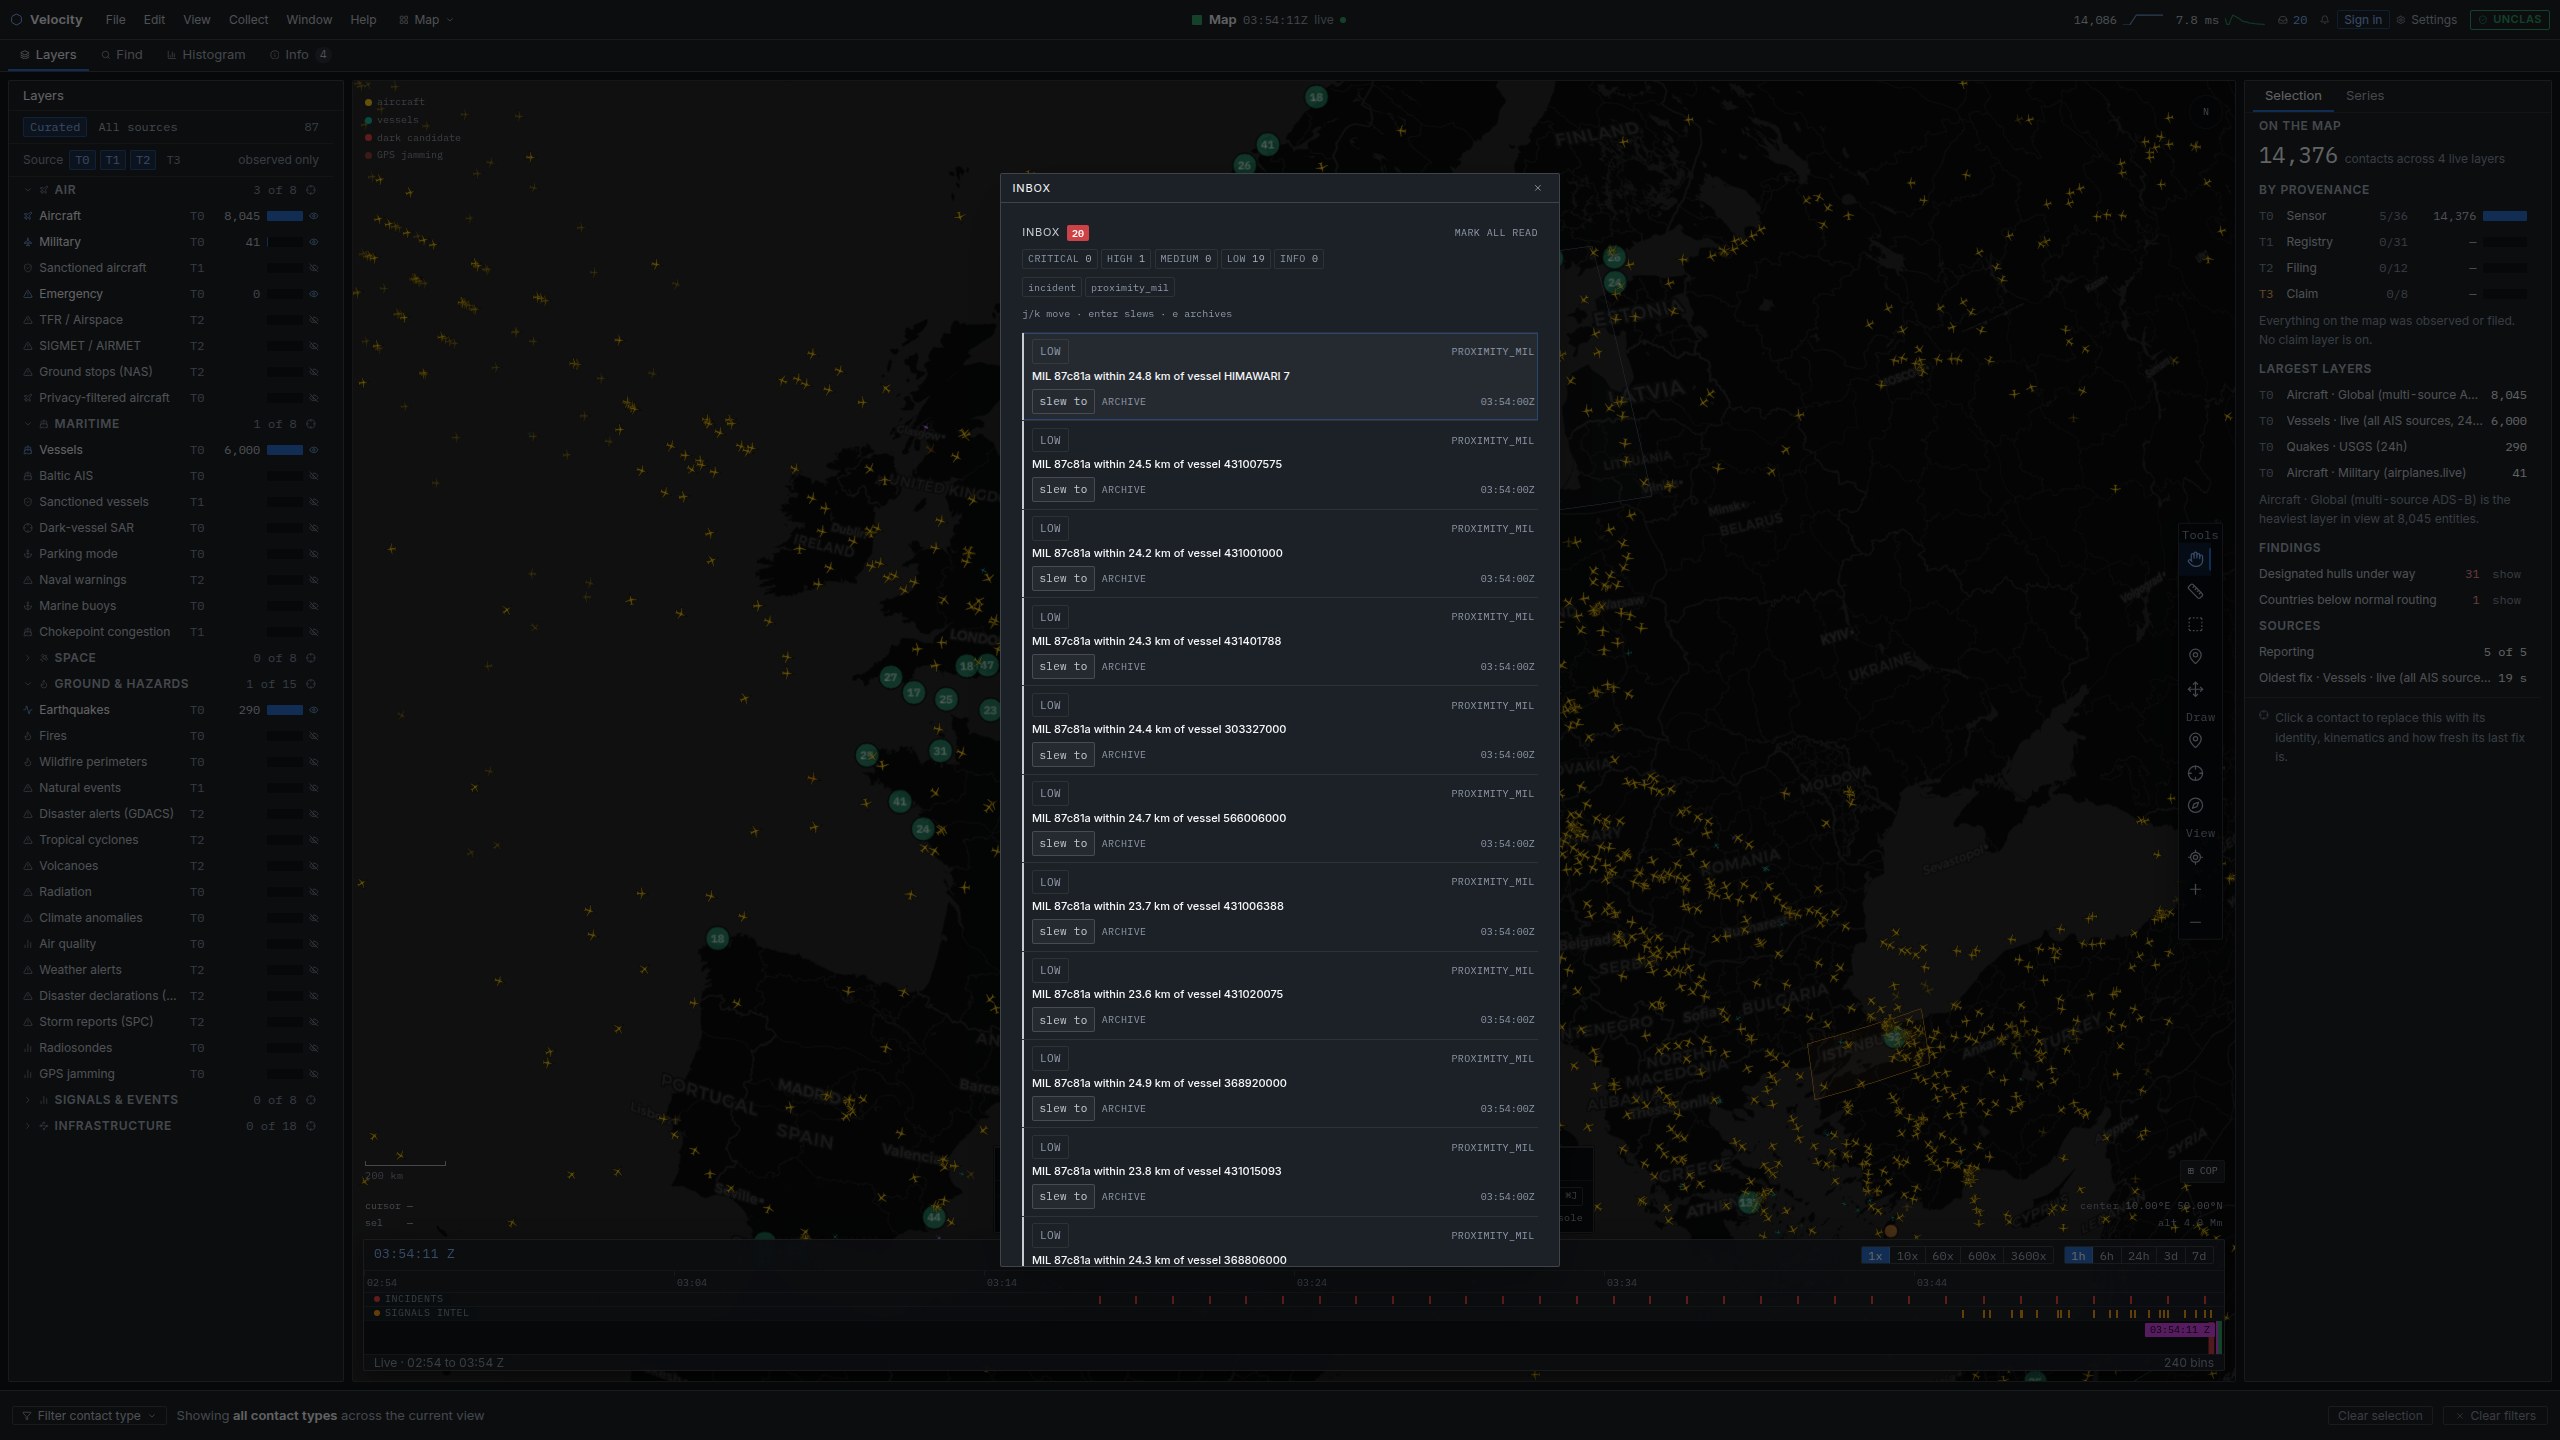Click the AIR group target icon

[311, 190]
